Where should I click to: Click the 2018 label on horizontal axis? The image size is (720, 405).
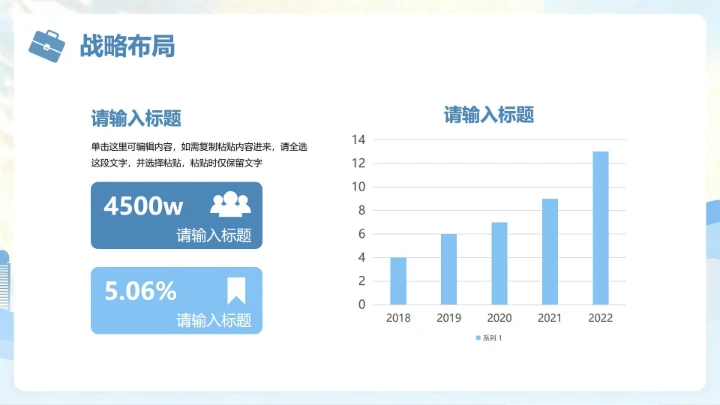(x=398, y=318)
